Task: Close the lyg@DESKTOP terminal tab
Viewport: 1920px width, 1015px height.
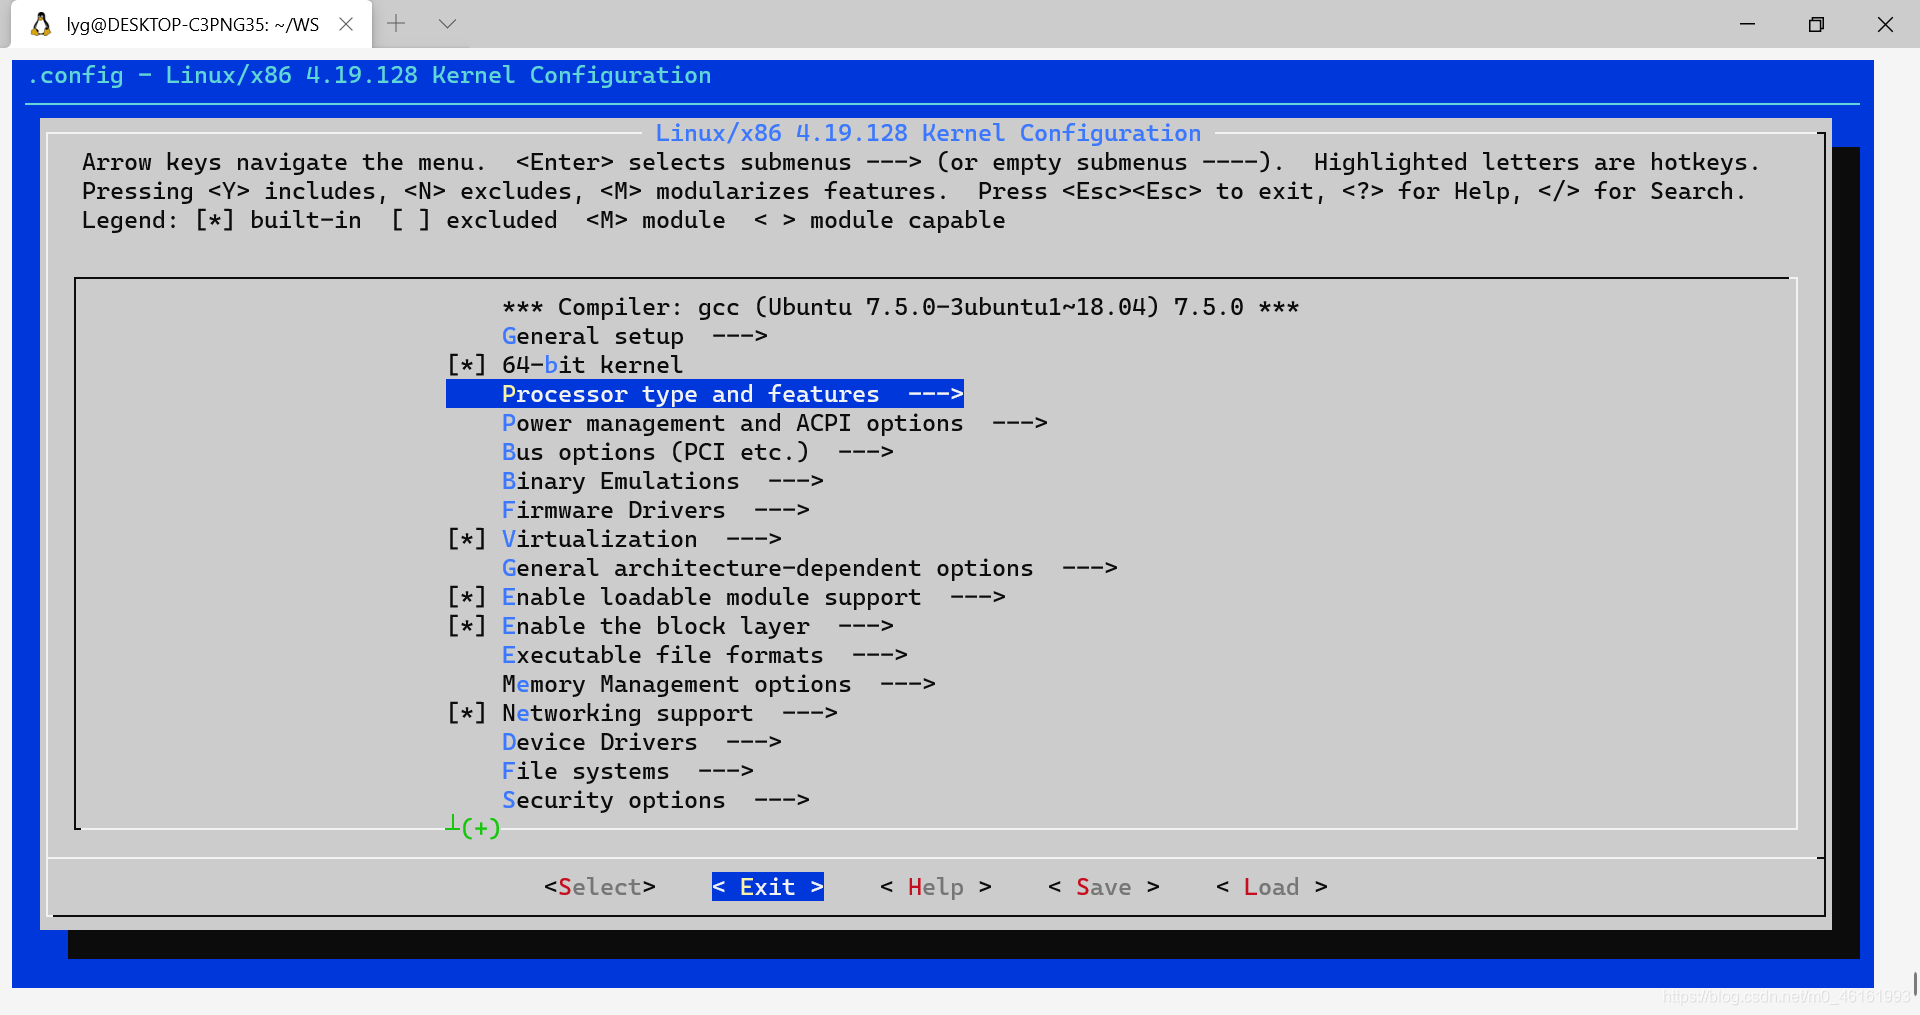Action: point(346,24)
